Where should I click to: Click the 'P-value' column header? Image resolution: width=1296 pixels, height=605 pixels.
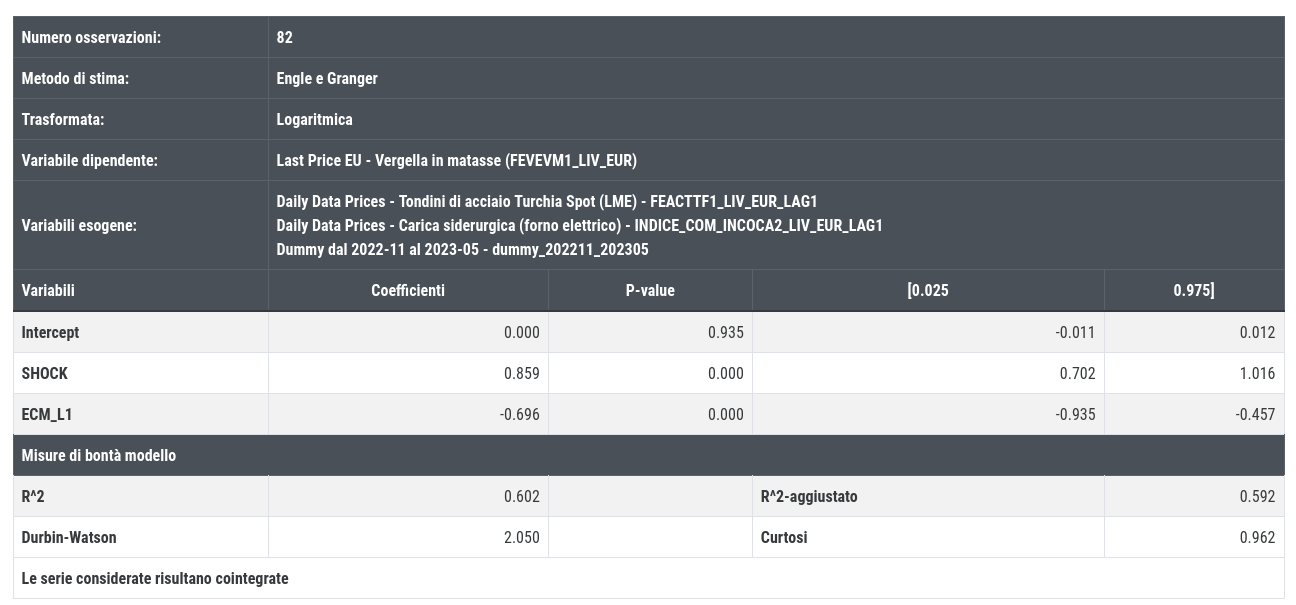650,290
